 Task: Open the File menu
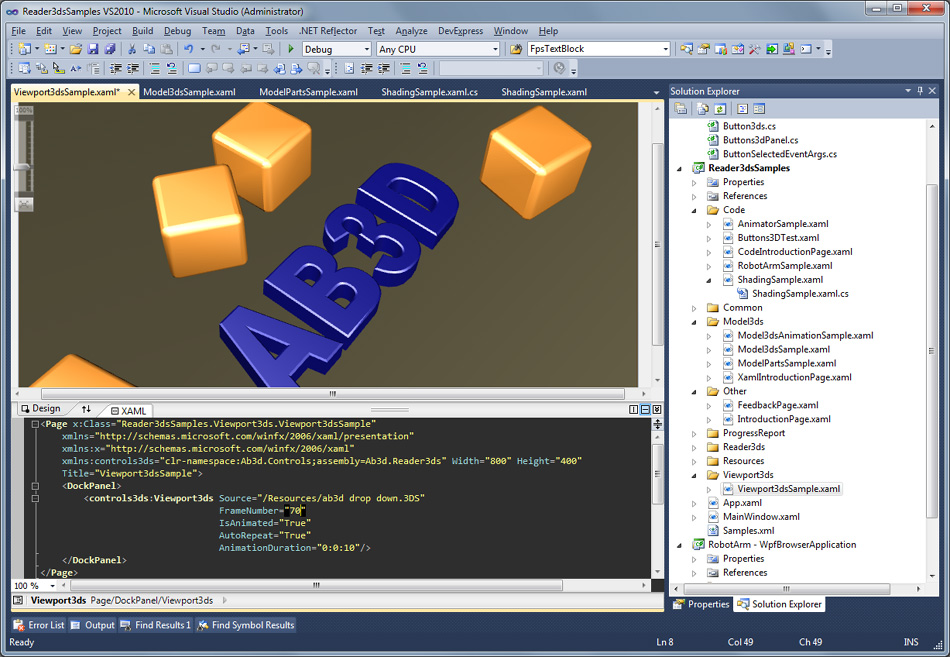18,31
